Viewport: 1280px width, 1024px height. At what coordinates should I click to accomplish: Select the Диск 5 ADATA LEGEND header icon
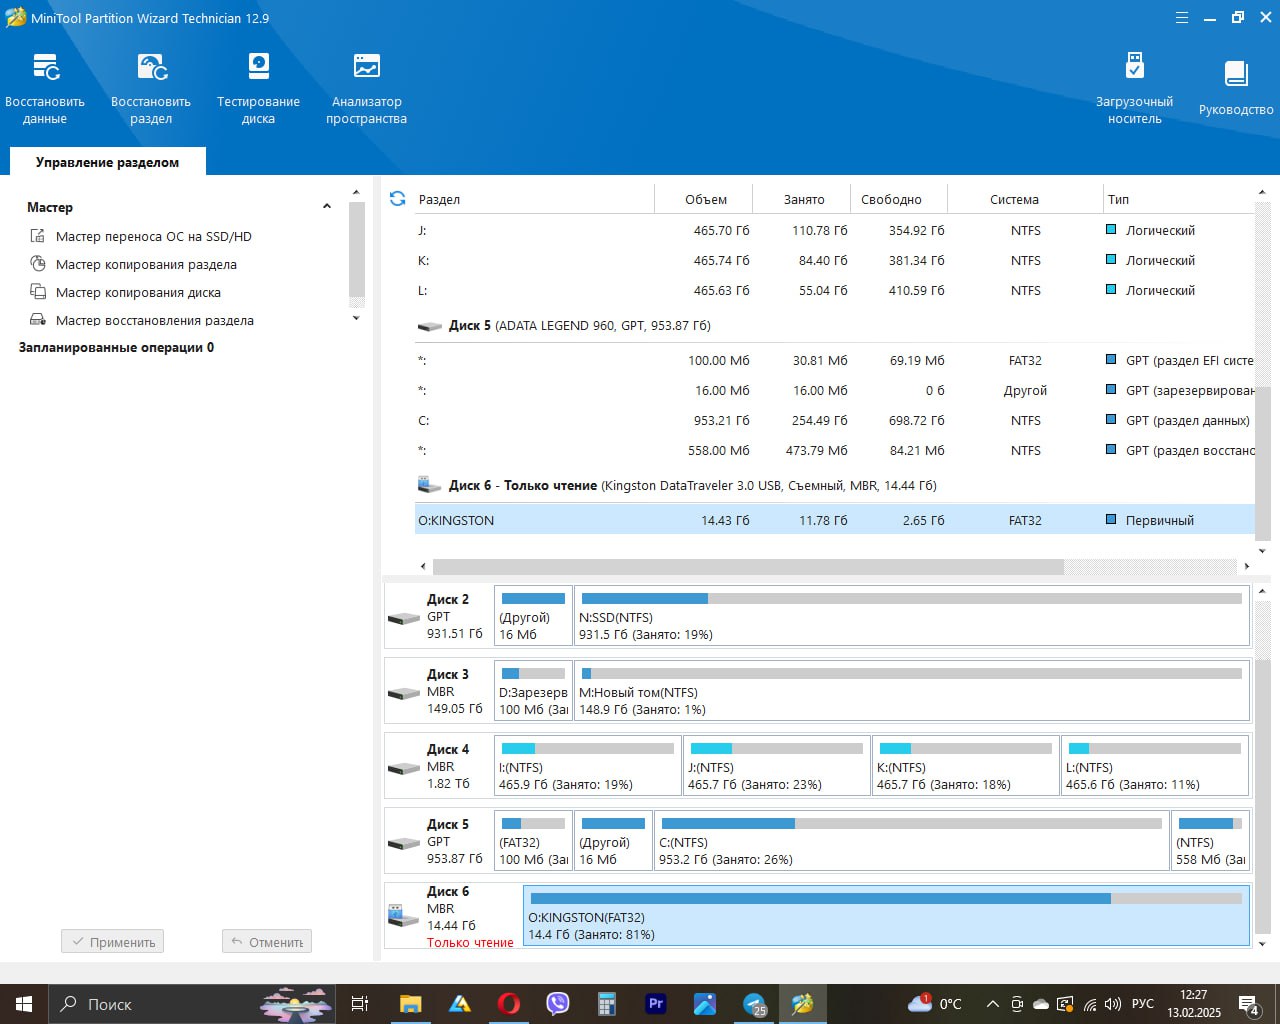pyautogui.click(x=430, y=326)
